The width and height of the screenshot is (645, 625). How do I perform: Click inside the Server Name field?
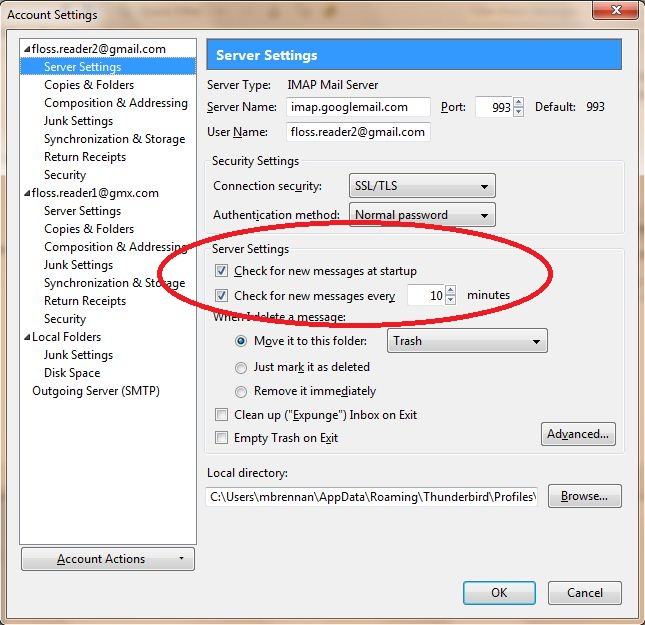(x=357, y=107)
